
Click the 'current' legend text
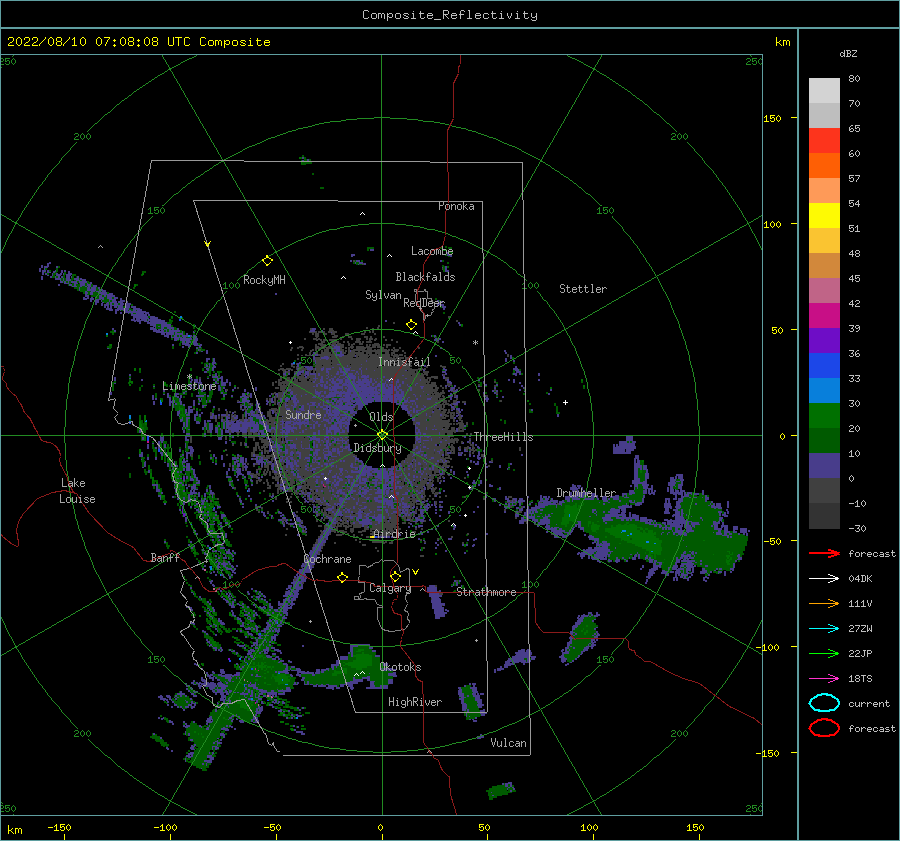click(869, 703)
